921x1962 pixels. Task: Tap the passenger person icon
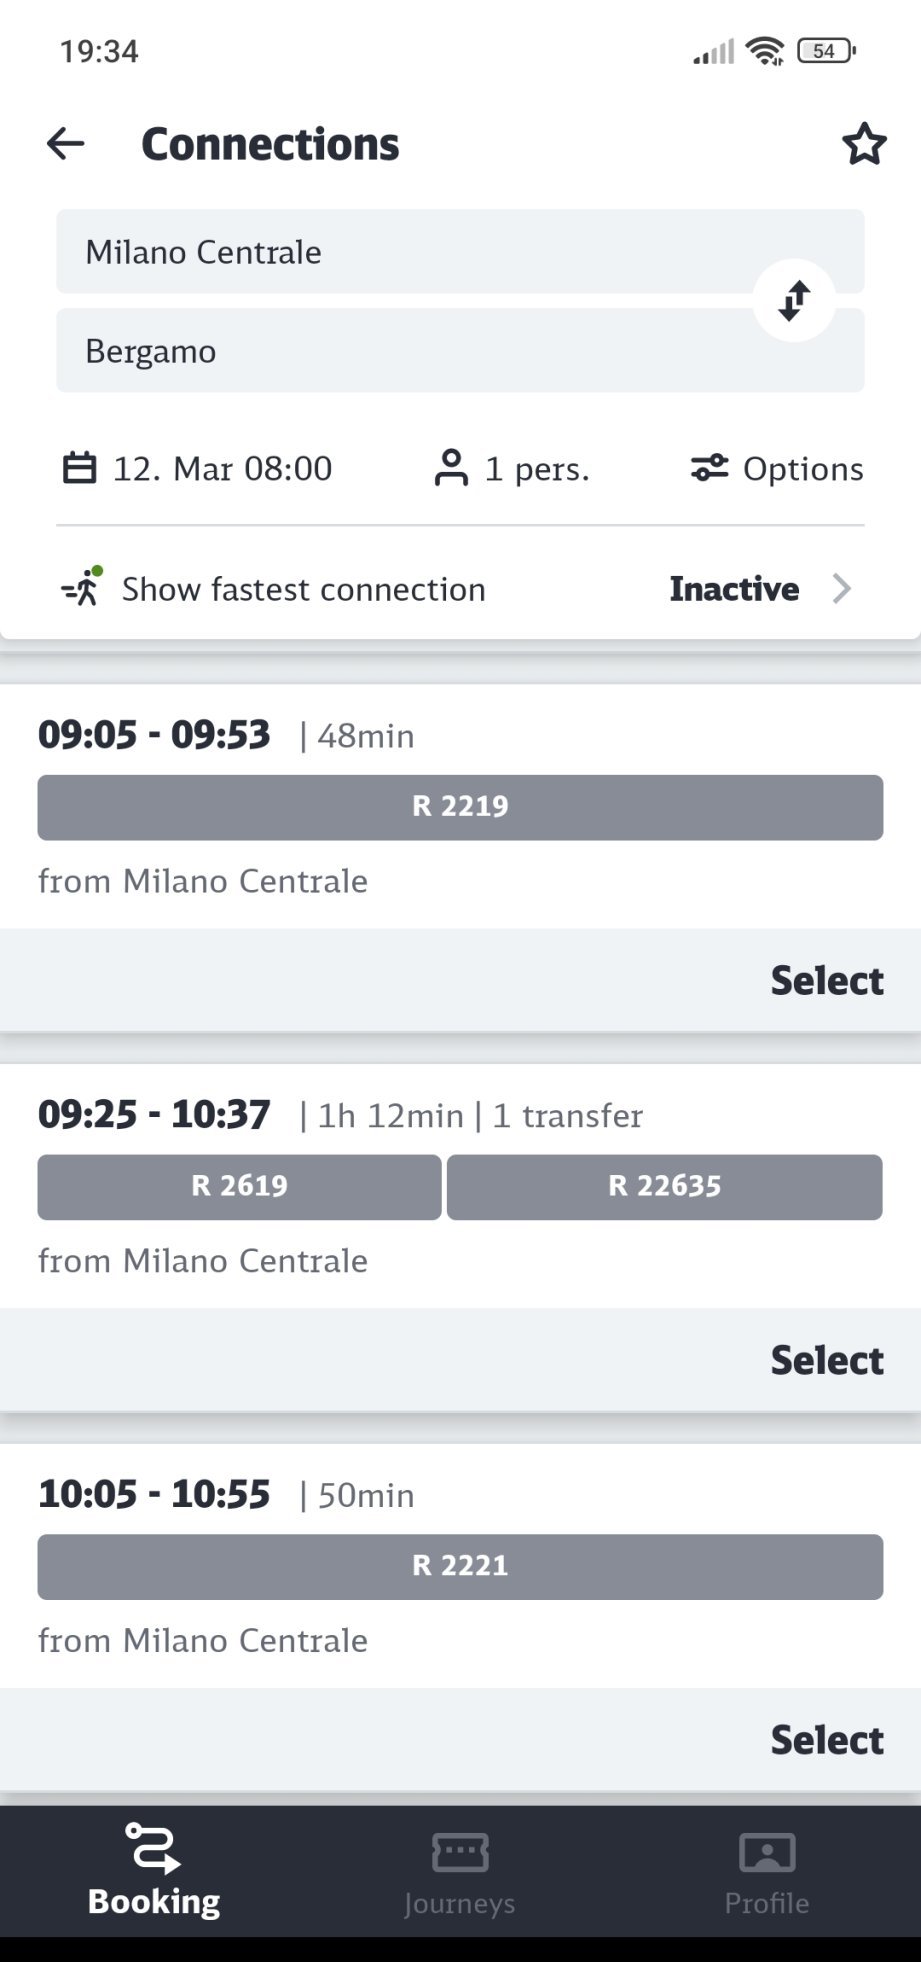point(451,468)
